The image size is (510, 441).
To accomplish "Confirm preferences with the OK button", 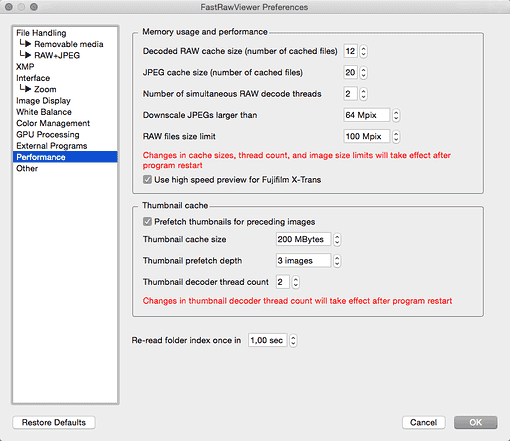I will 476,422.
